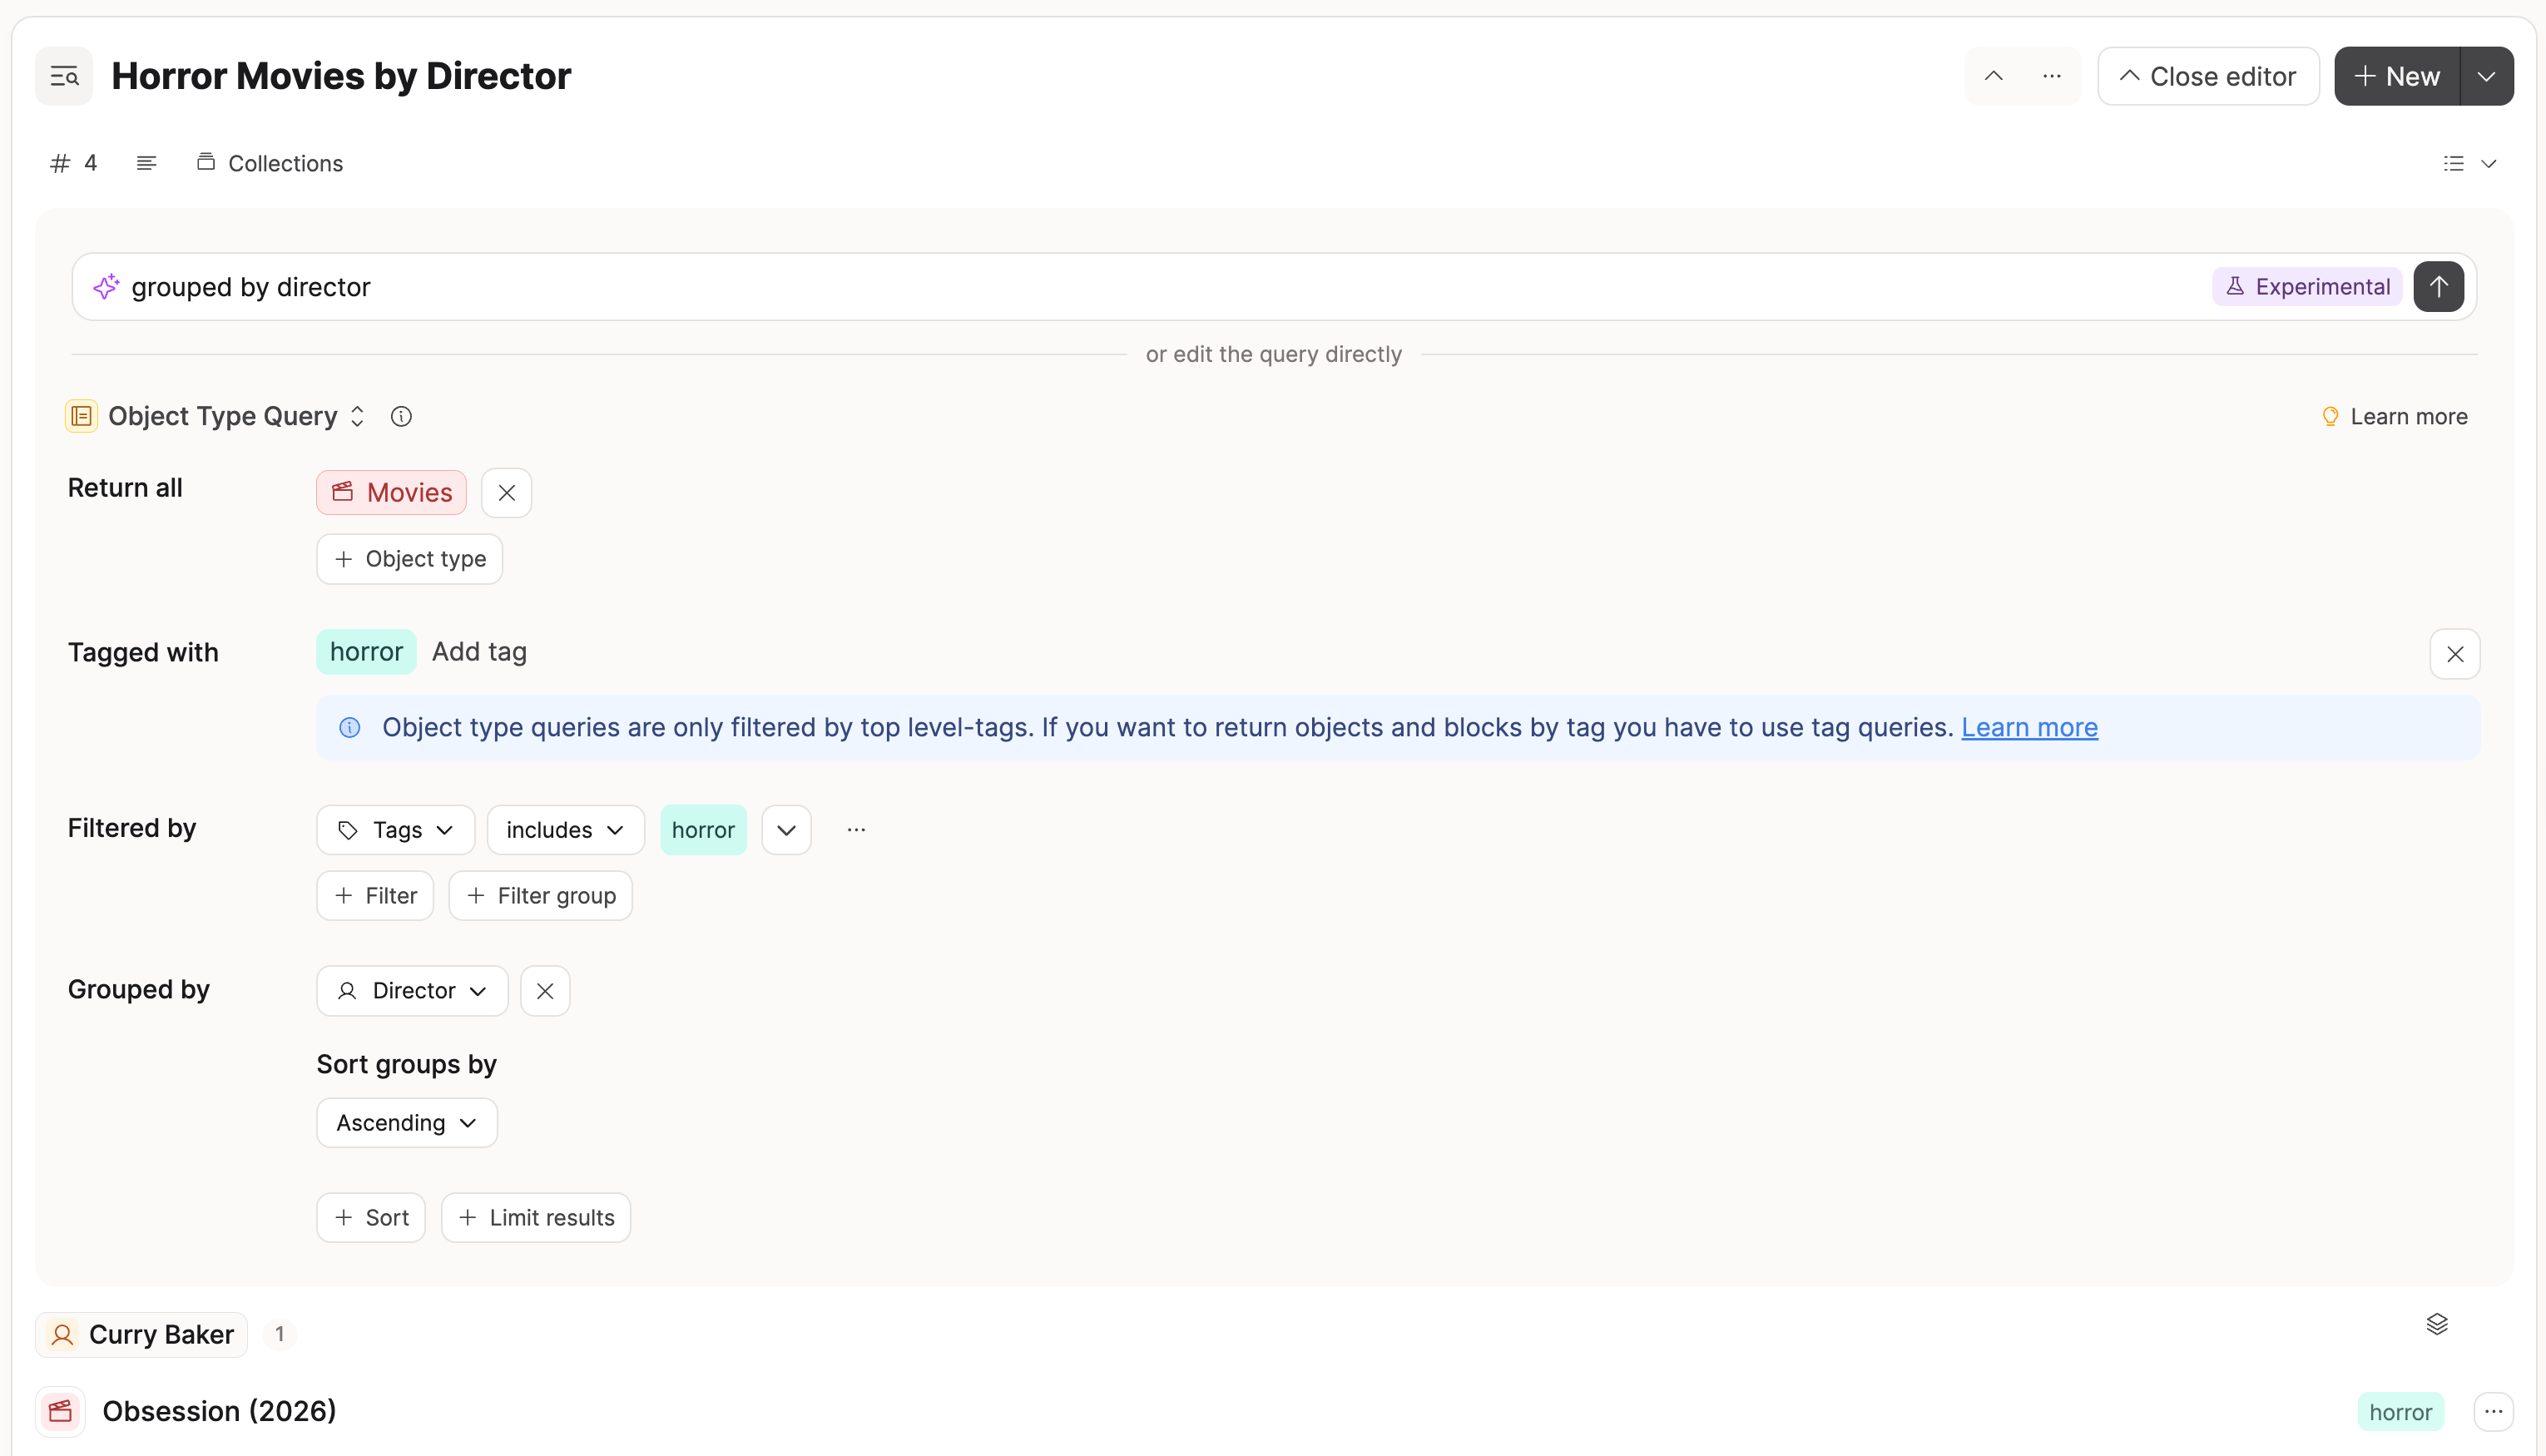Image resolution: width=2546 pixels, height=1456 pixels.
Task: Click the Add tag input field
Action: coord(479,652)
